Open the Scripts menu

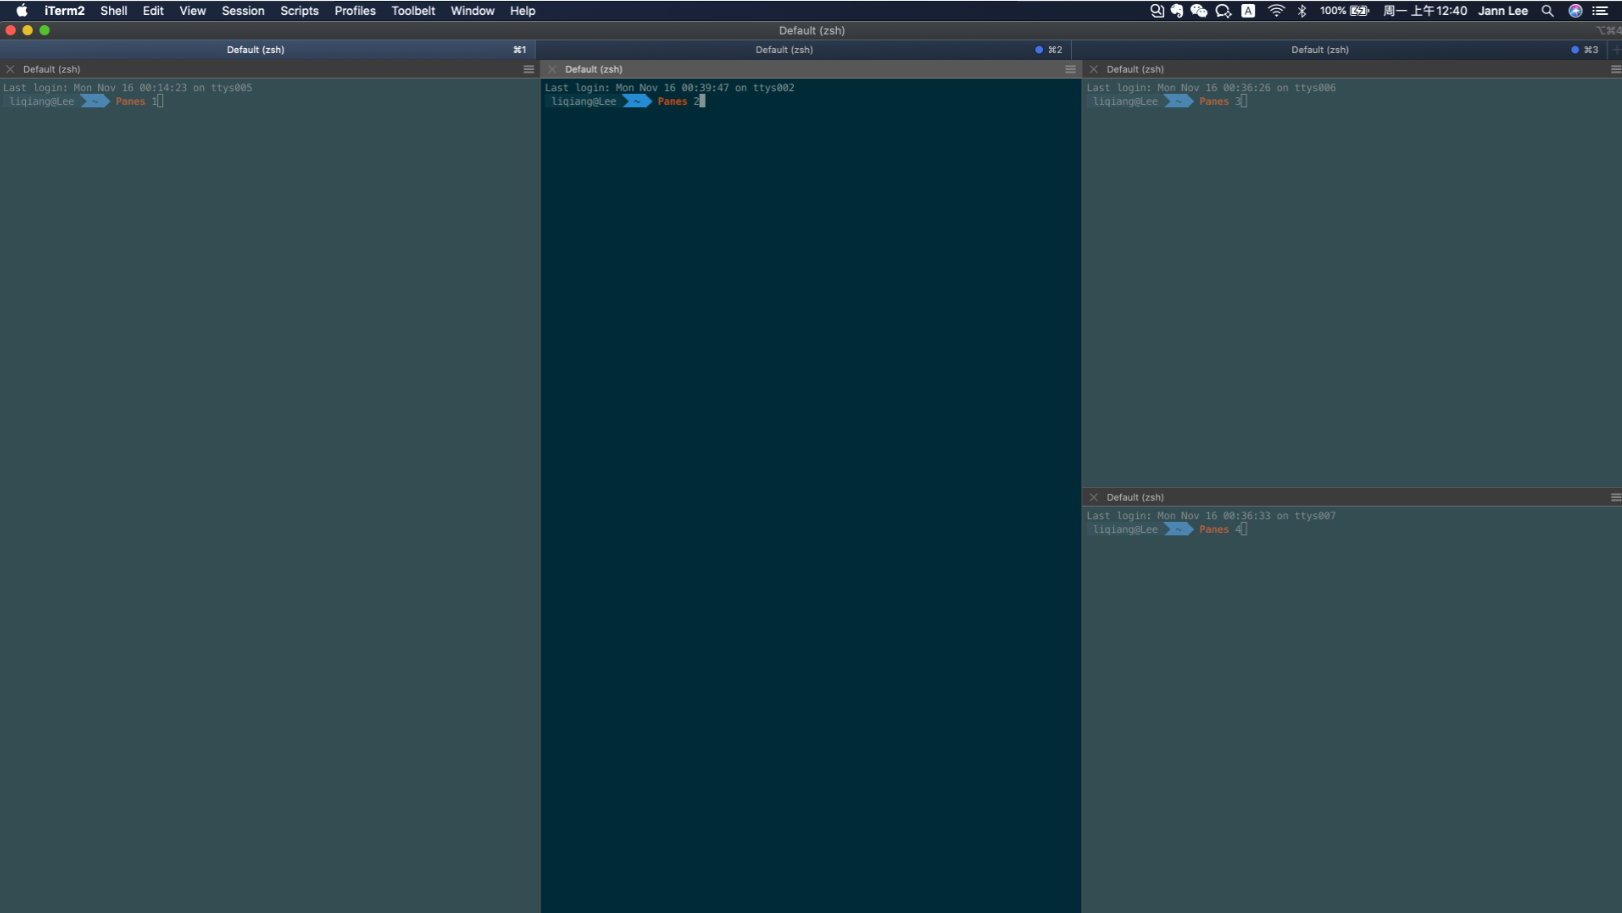pyautogui.click(x=299, y=11)
